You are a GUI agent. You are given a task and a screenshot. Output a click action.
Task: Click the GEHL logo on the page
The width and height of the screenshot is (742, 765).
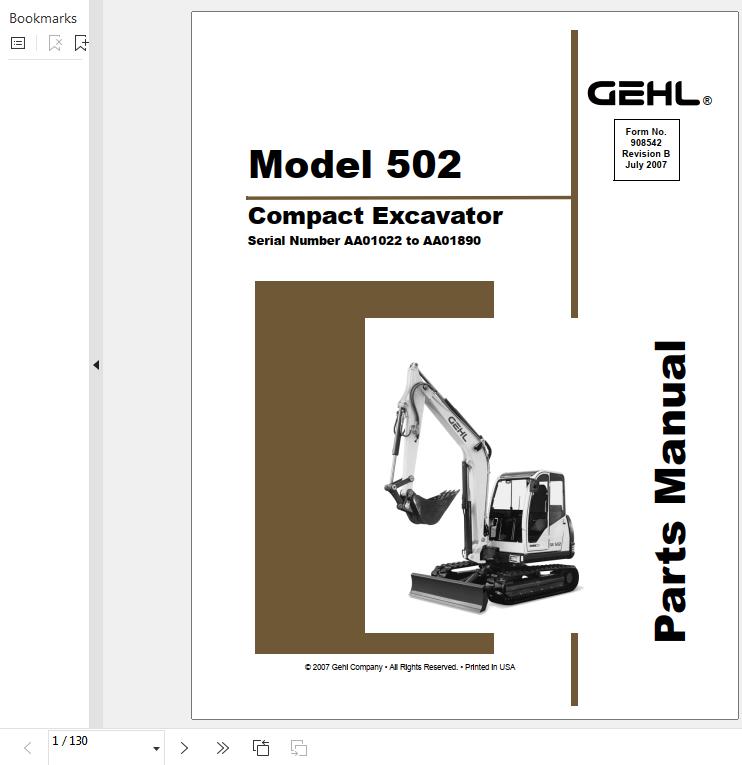pyautogui.click(x=649, y=94)
